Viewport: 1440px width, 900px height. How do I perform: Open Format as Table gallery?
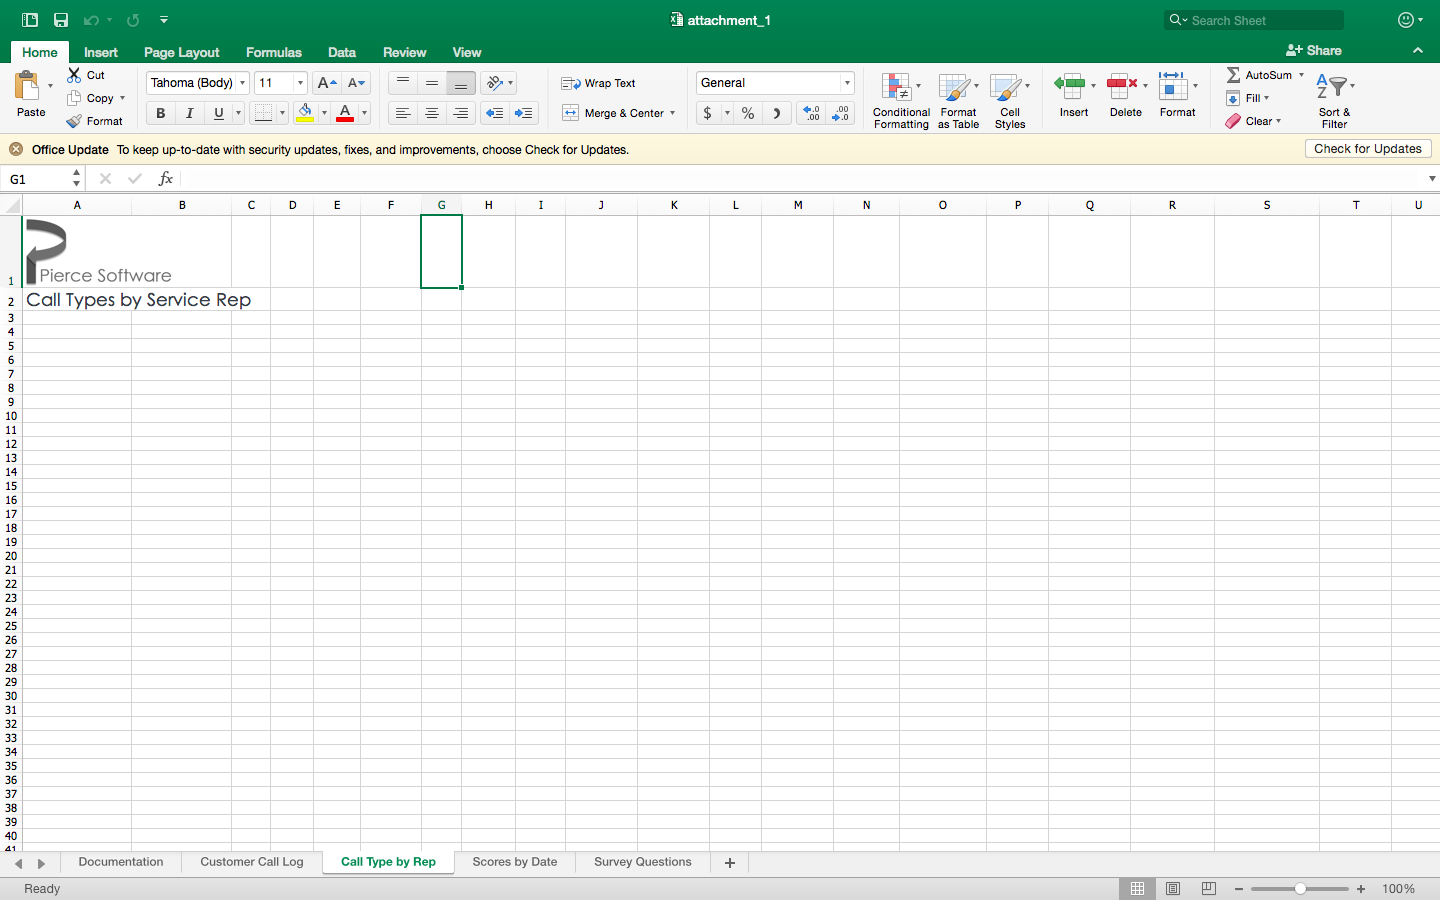point(958,100)
